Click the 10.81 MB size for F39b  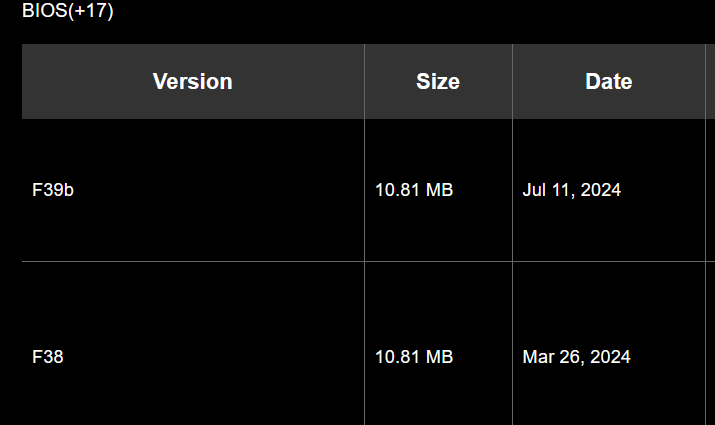coord(414,190)
